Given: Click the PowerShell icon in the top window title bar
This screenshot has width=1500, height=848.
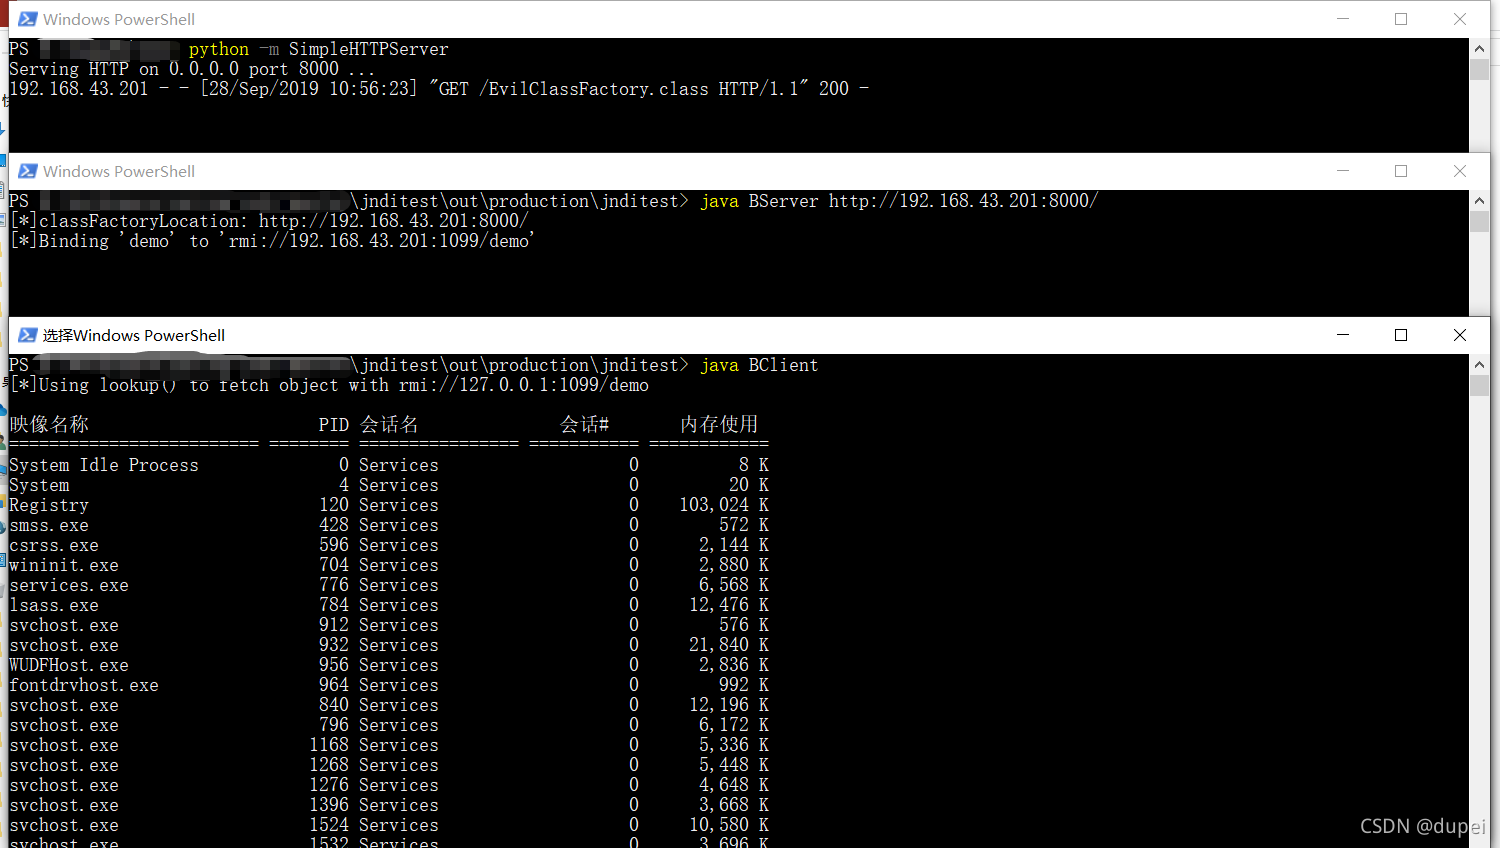Looking at the screenshot, I should point(28,19).
